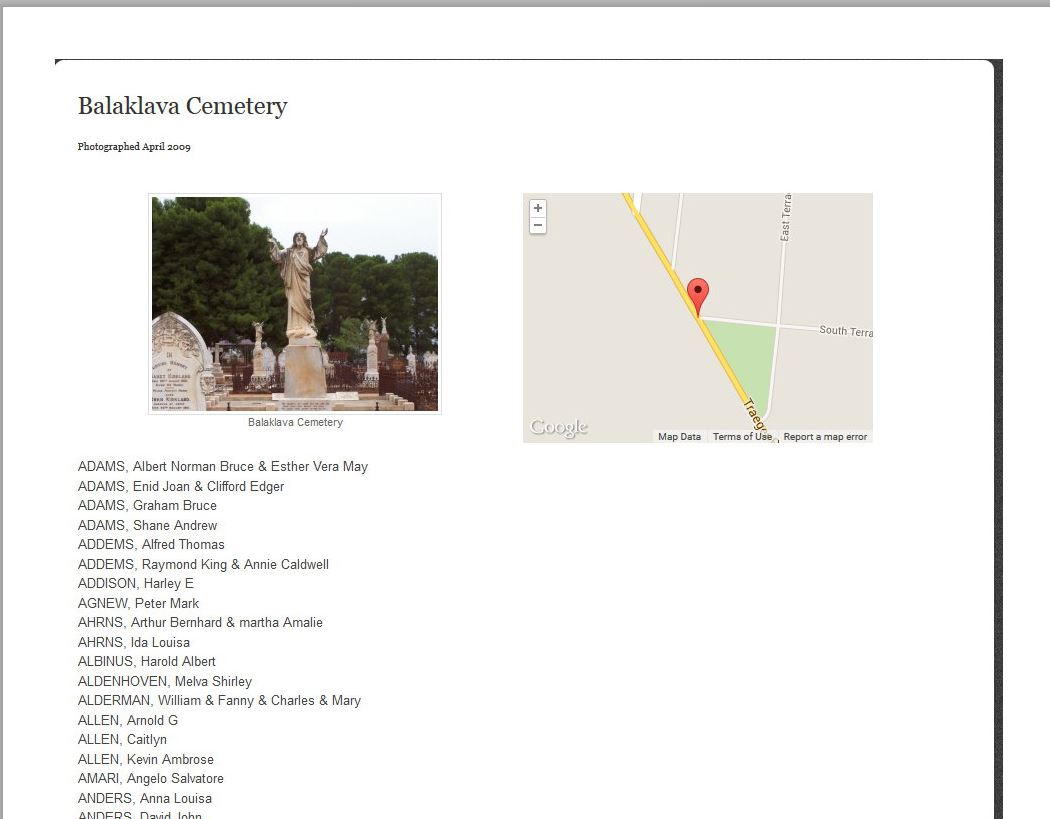Open Terms of Use link
Screen dimensions: 1050x819
[x=742, y=437]
